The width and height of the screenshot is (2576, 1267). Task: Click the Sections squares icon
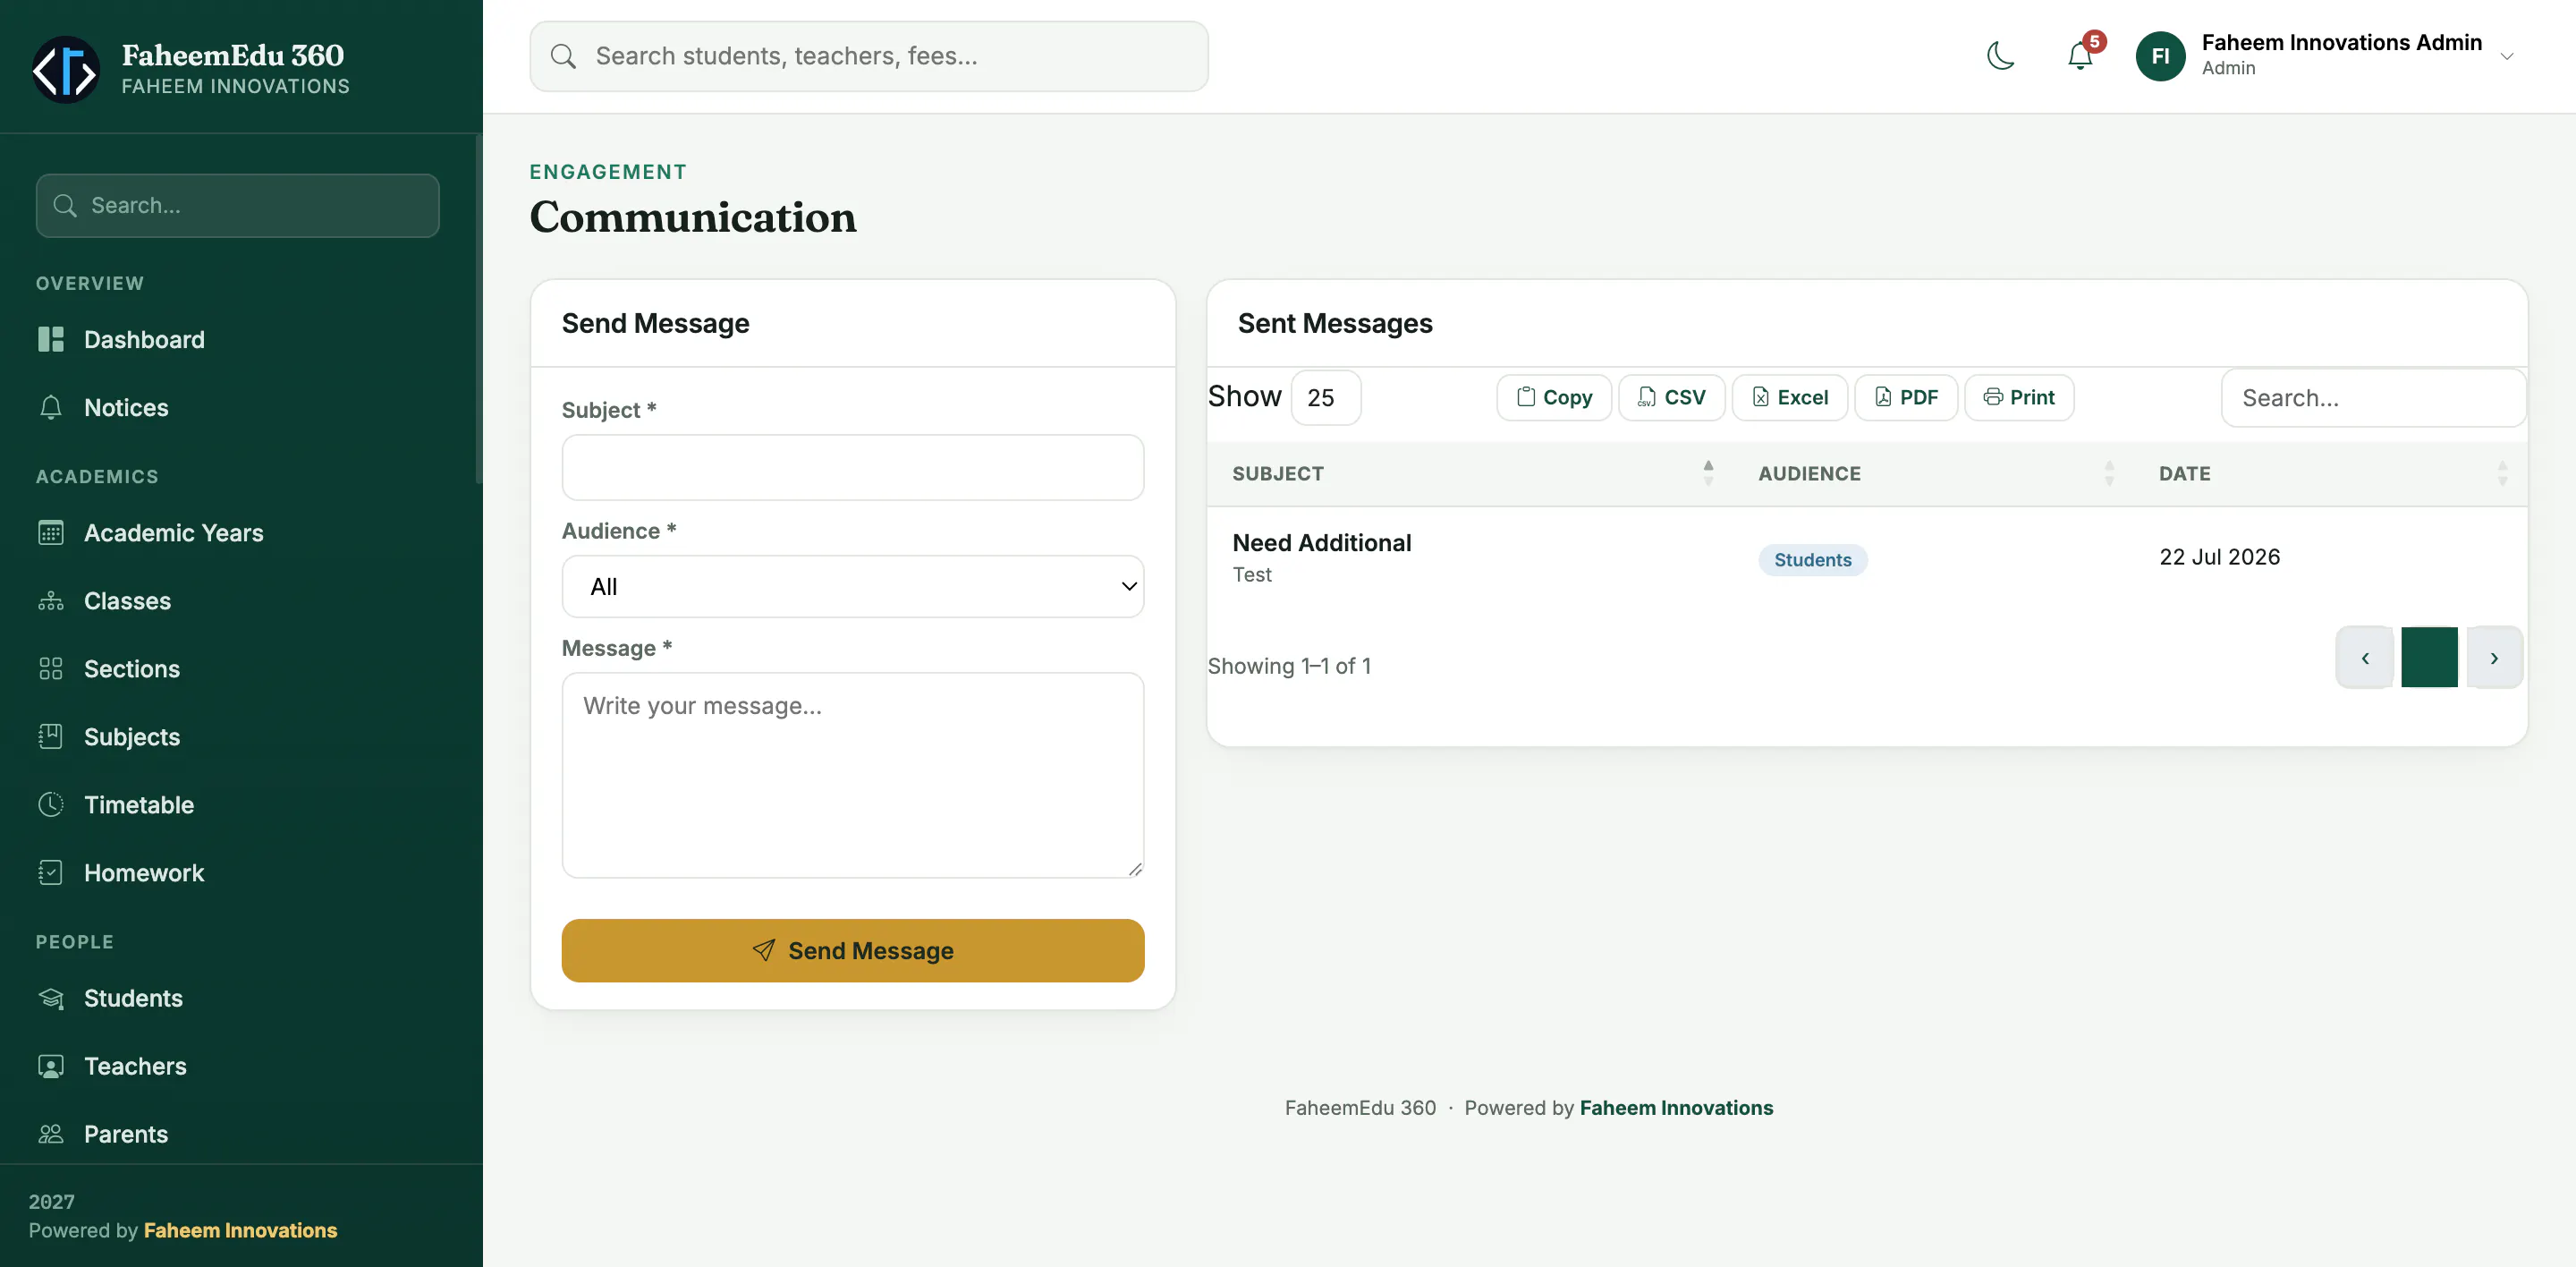click(x=50, y=669)
